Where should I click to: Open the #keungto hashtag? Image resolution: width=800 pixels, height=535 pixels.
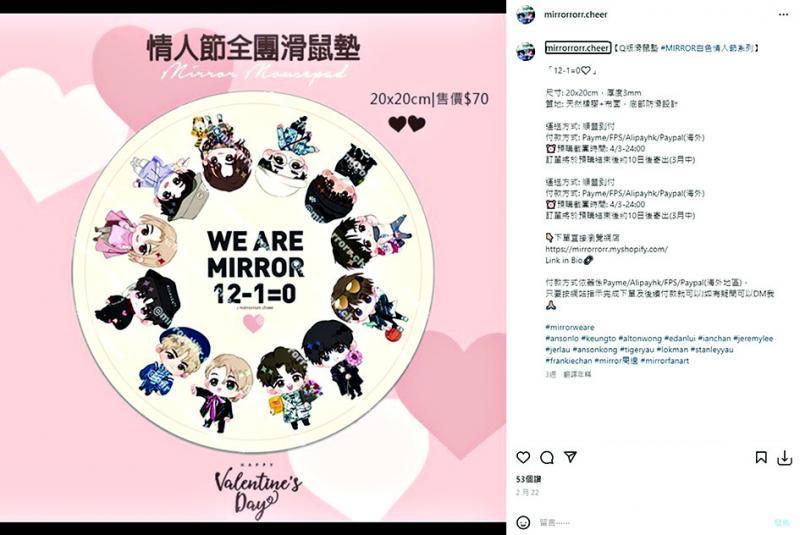[598, 338]
